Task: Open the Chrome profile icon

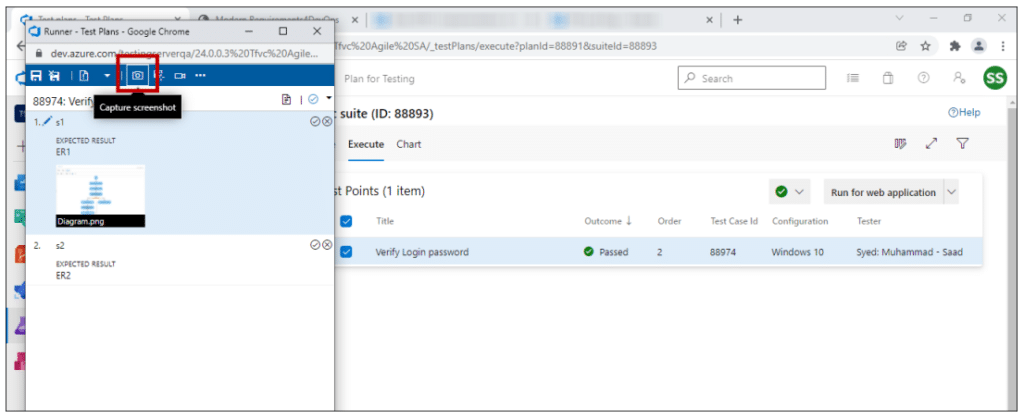Action: (978, 46)
